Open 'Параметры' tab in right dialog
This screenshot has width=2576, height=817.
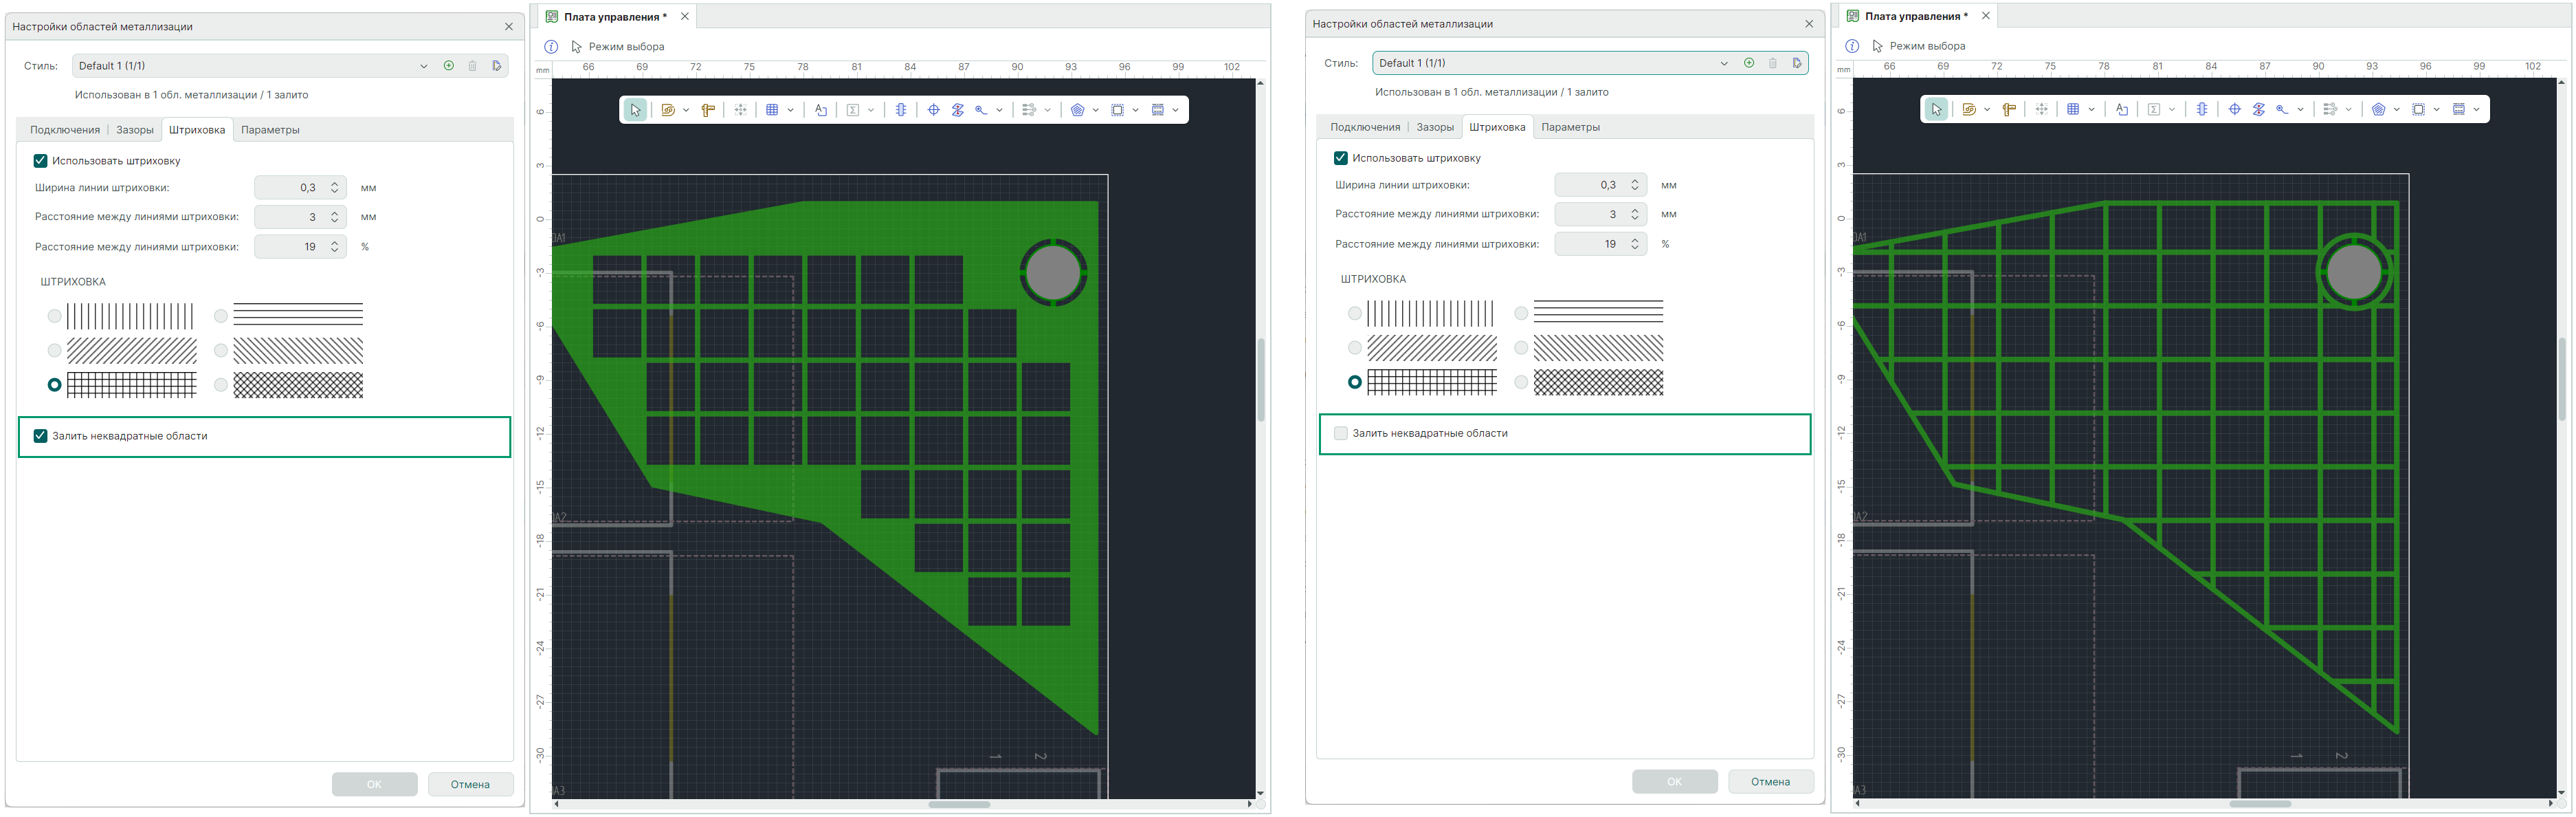click(1570, 127)
